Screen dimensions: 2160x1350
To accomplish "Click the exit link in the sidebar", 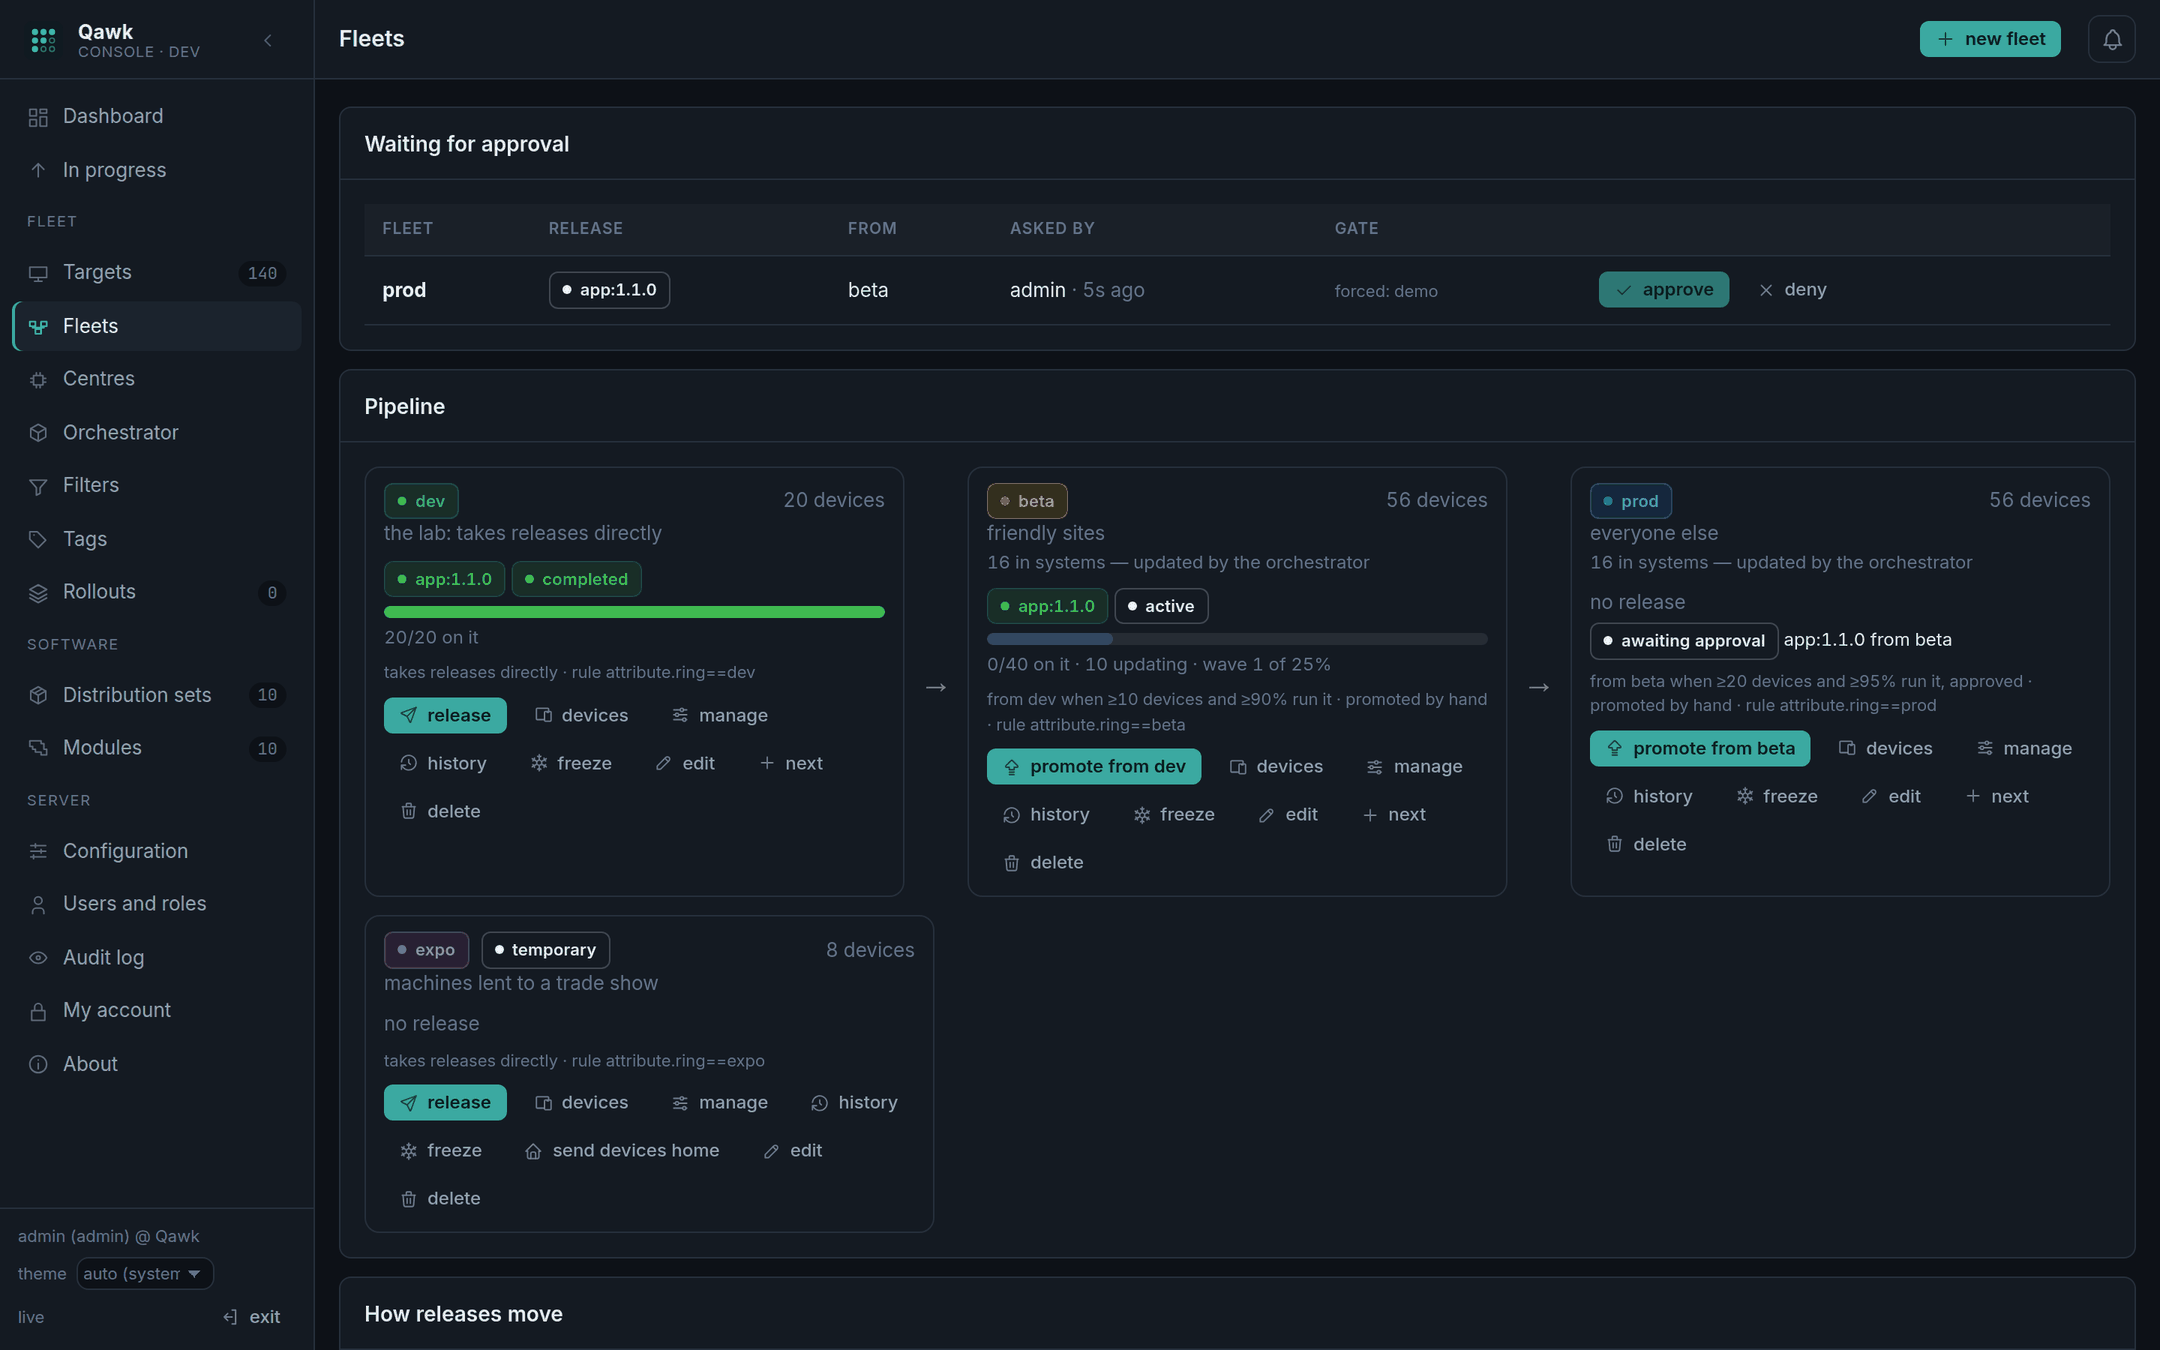I will [x=252, y=1317].
